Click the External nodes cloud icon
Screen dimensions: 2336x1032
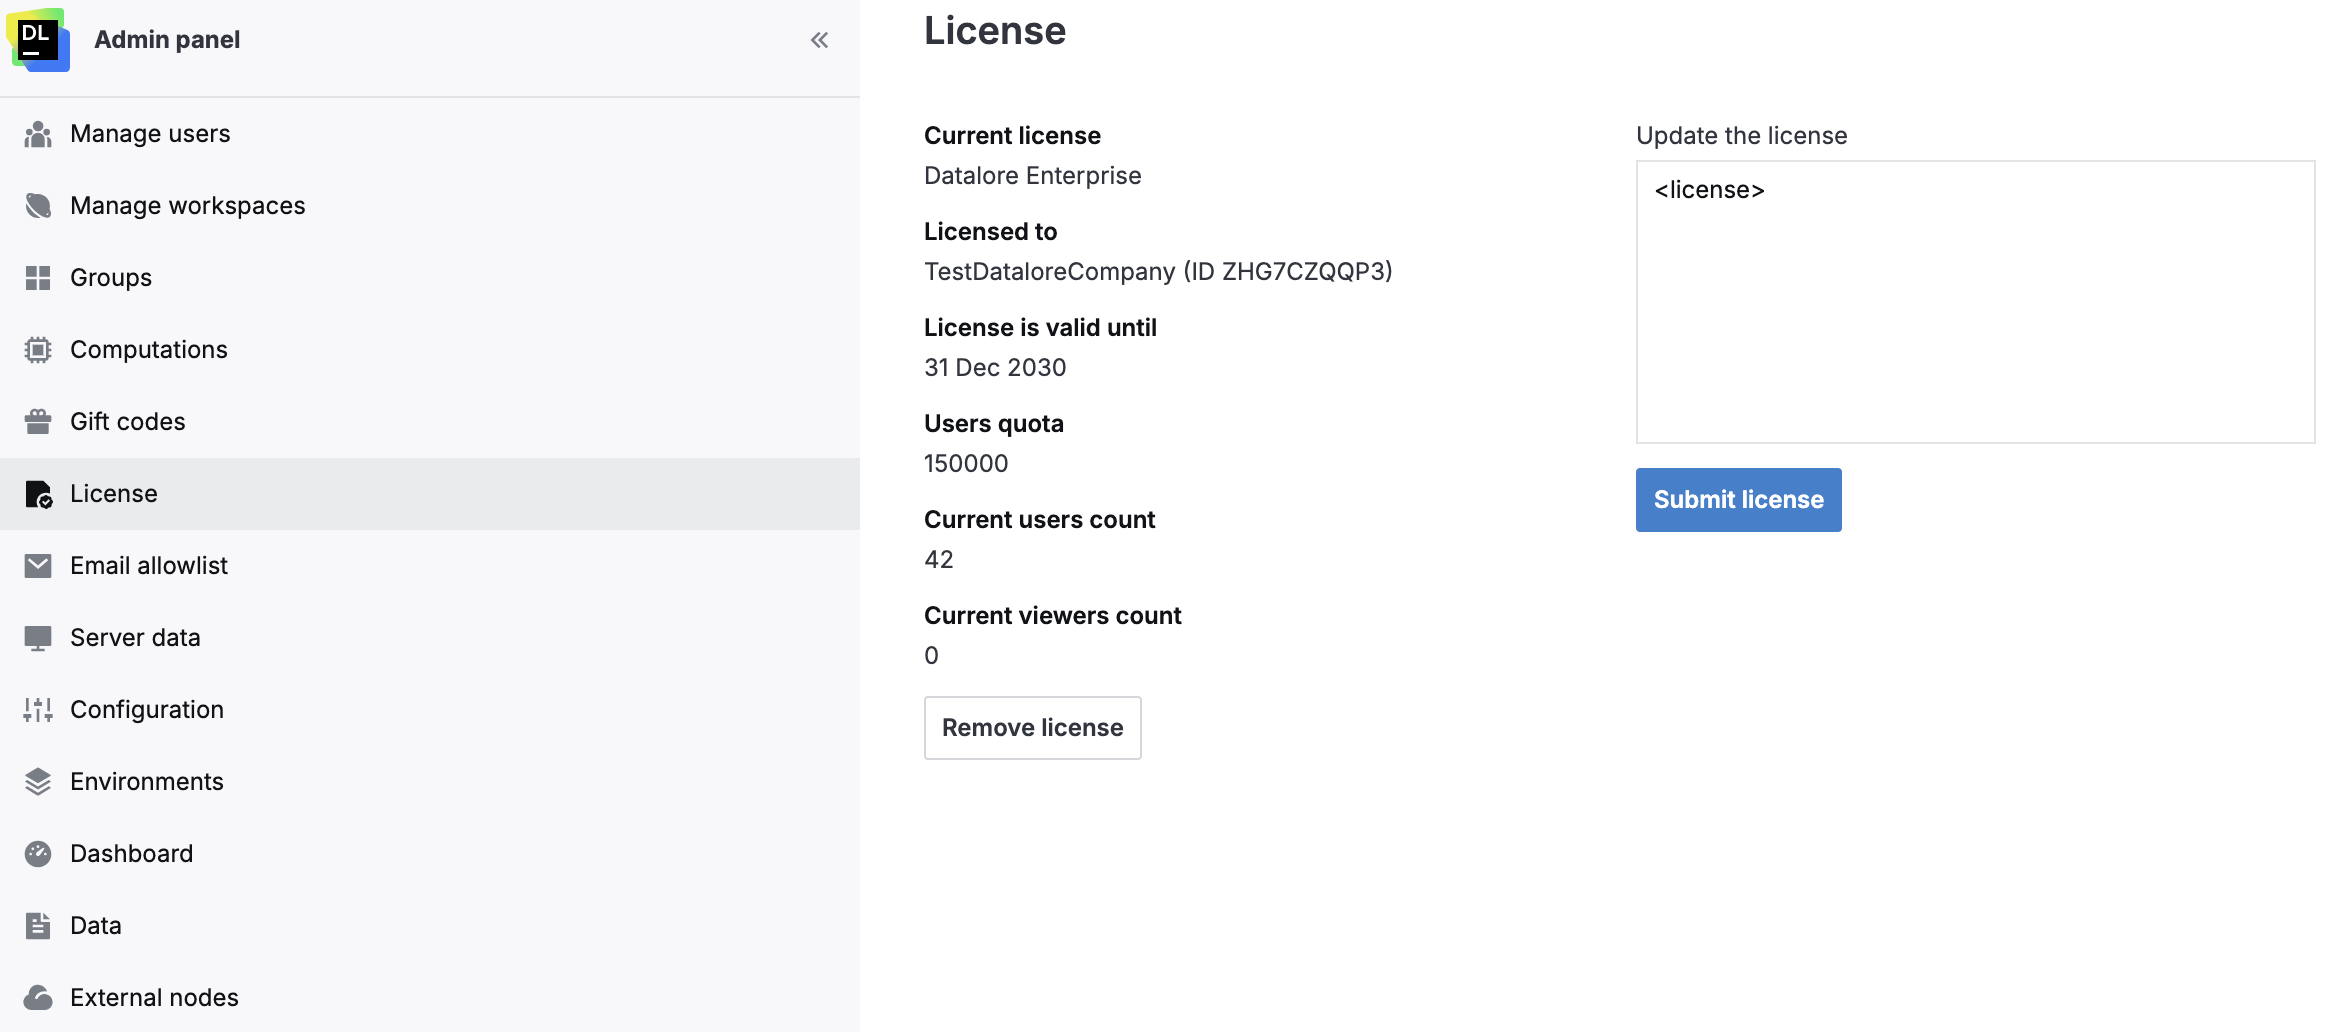pyautogui.click(x=38, y=997)
